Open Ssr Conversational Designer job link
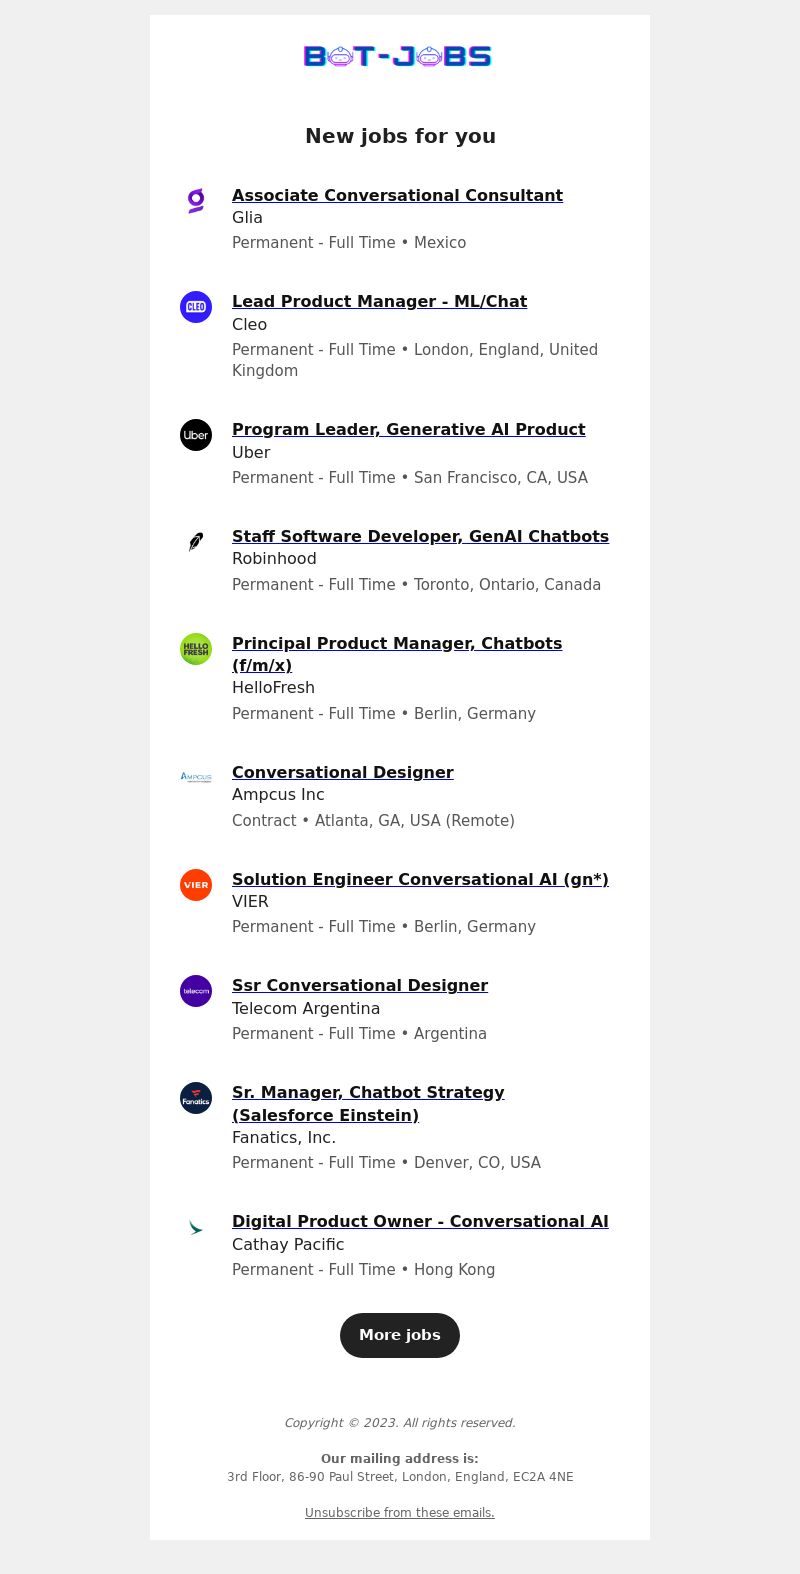Screen dimensions: 800x1574 [360, 985]
